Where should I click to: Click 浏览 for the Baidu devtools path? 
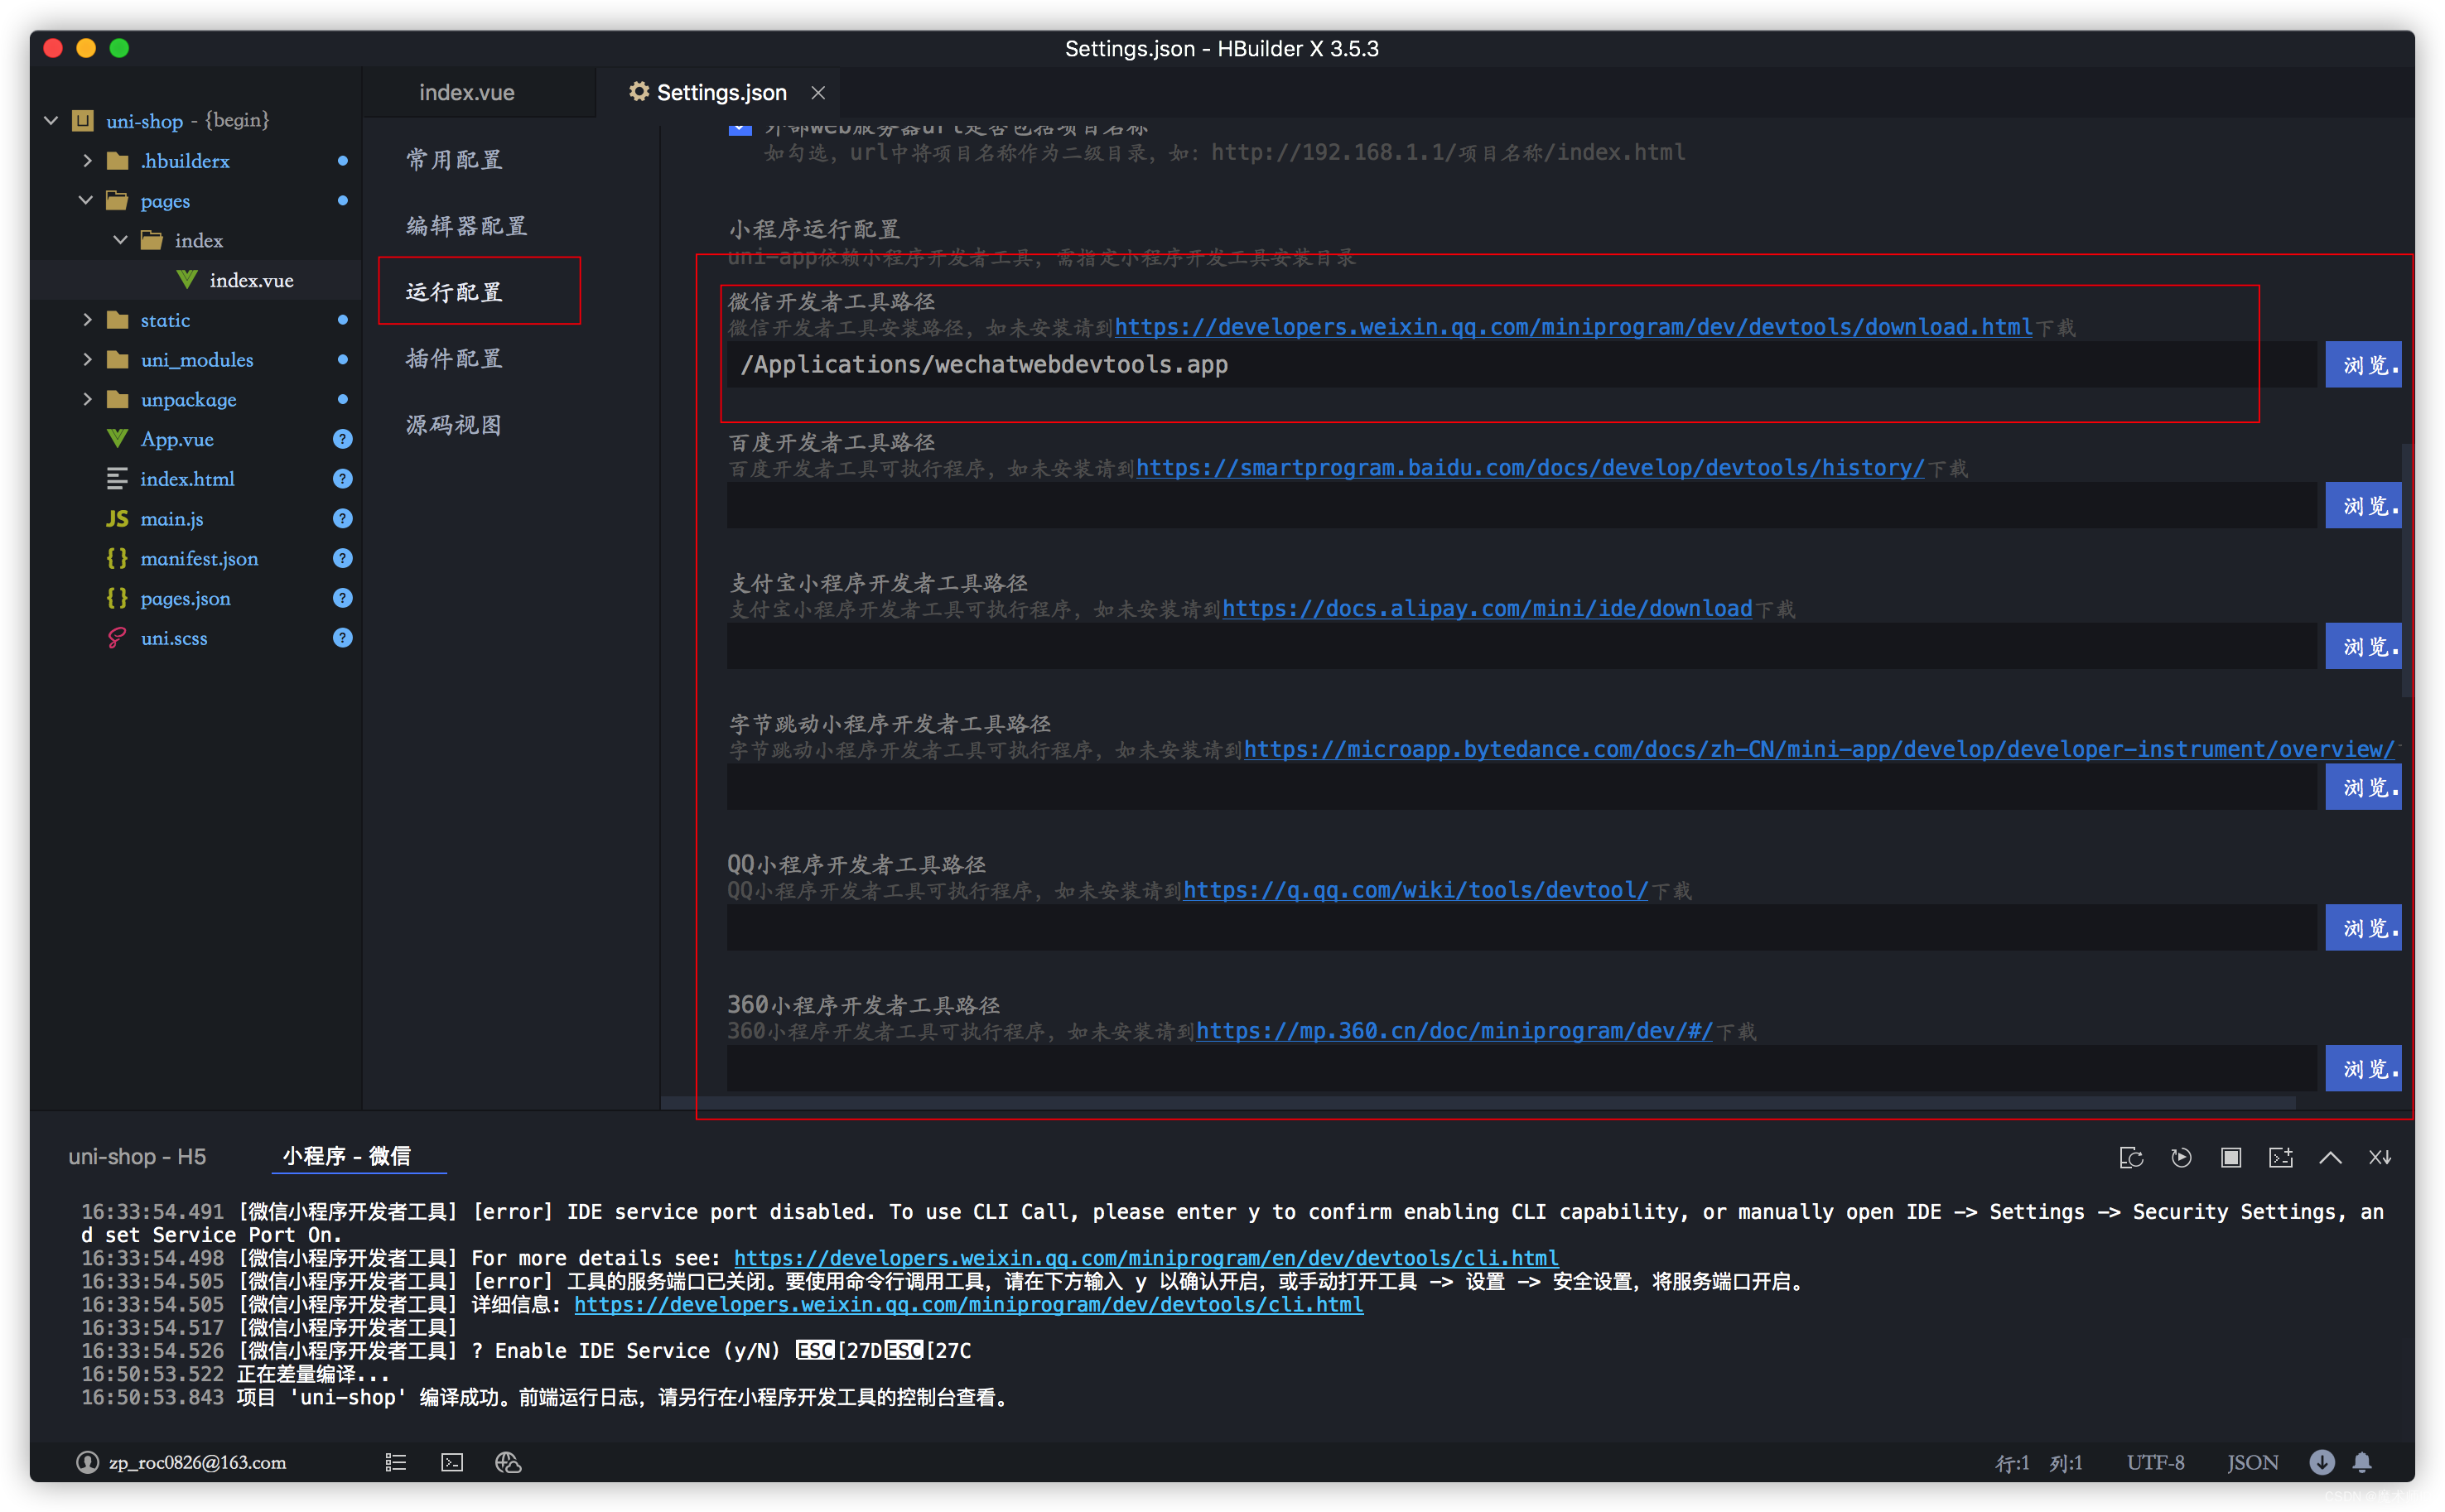(x=2362, y=506)
